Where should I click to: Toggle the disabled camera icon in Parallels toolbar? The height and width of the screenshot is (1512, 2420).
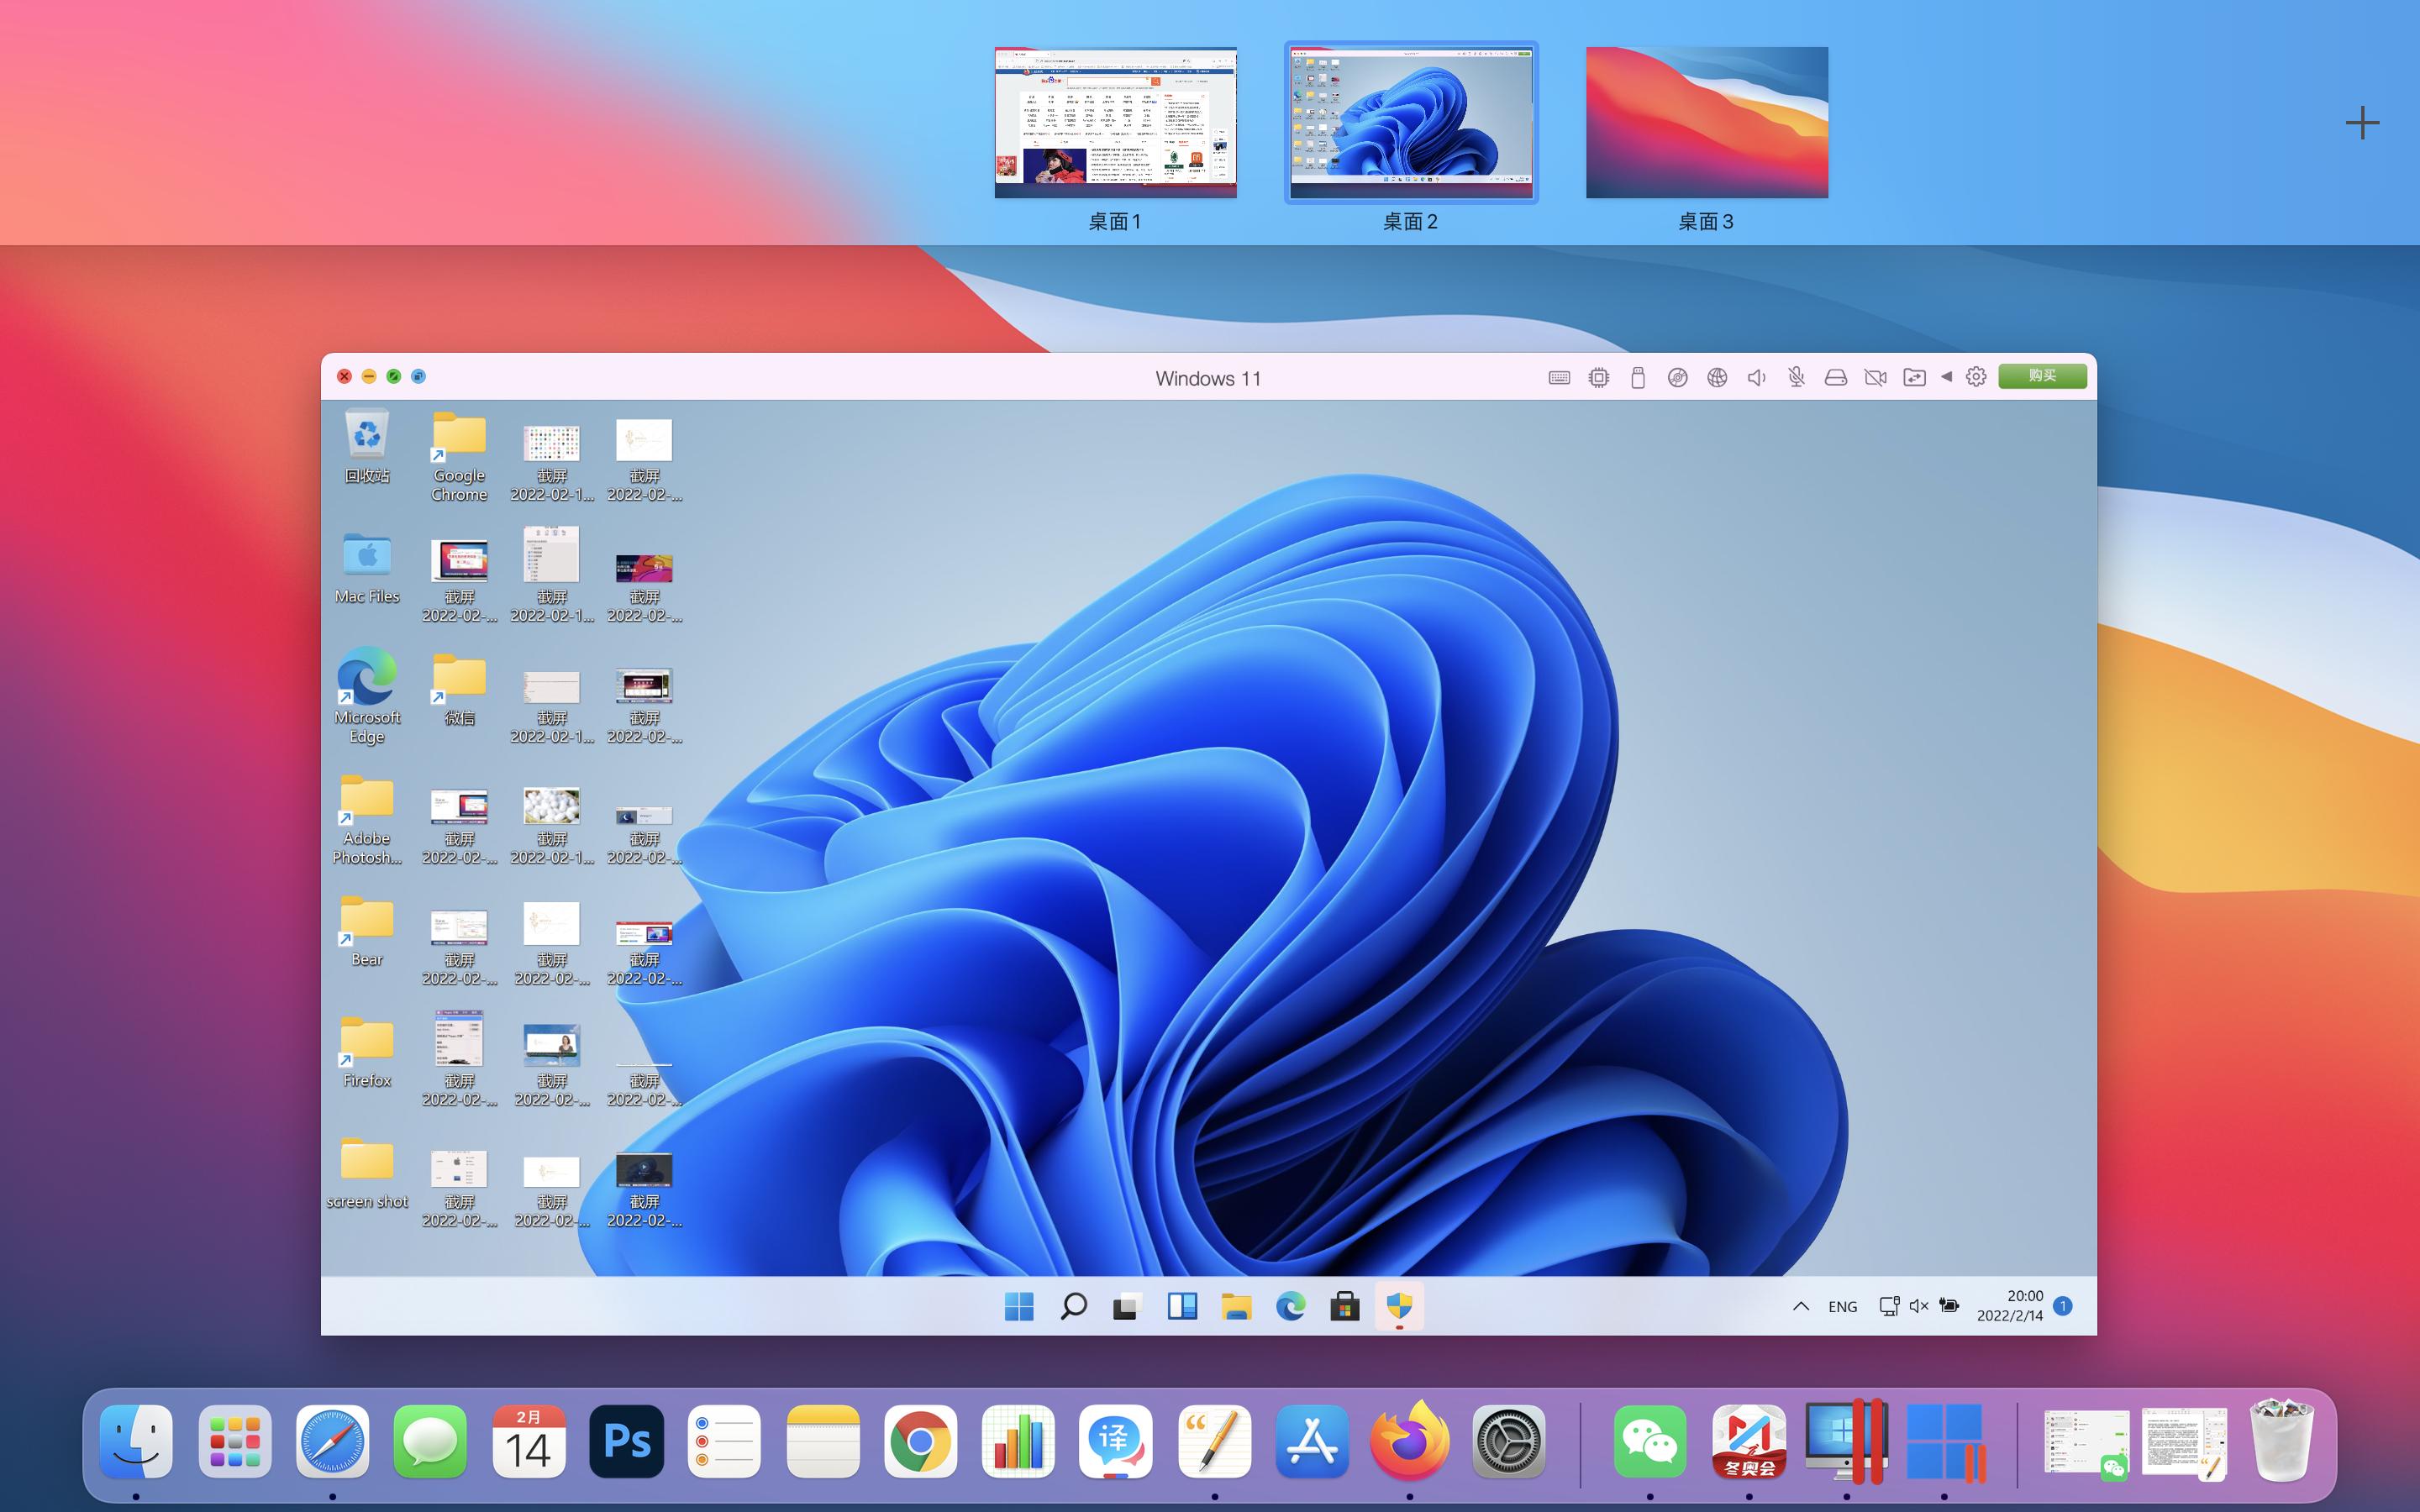pos(1875,377)
